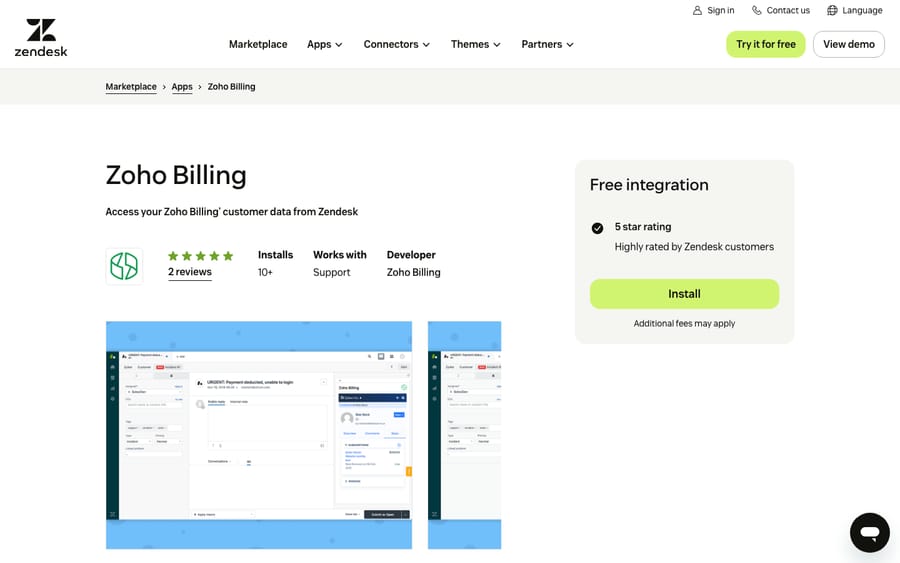Expand the Connectors dropdown menu
This screenshot has width=900, height=563.
[x=397, y=44]
